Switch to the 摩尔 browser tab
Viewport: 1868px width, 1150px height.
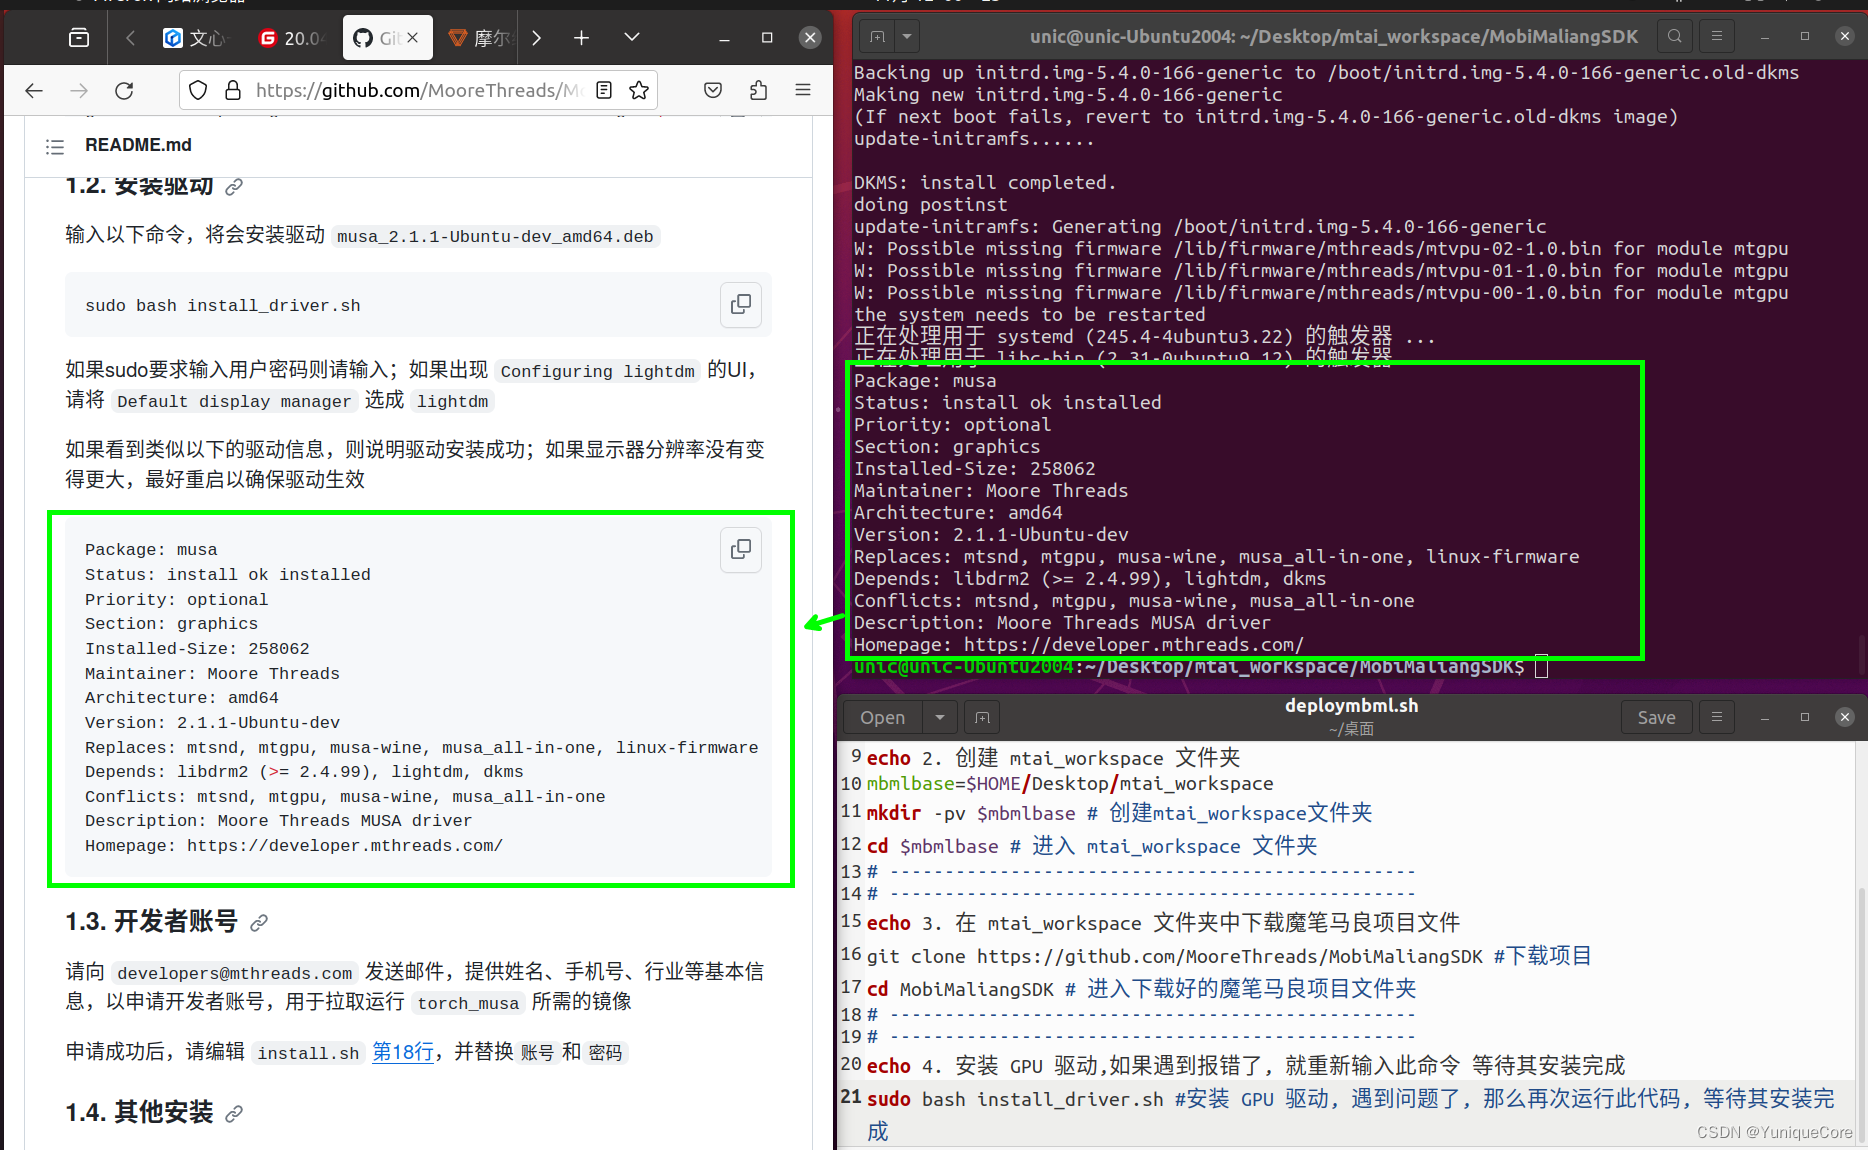click(480, 38)
